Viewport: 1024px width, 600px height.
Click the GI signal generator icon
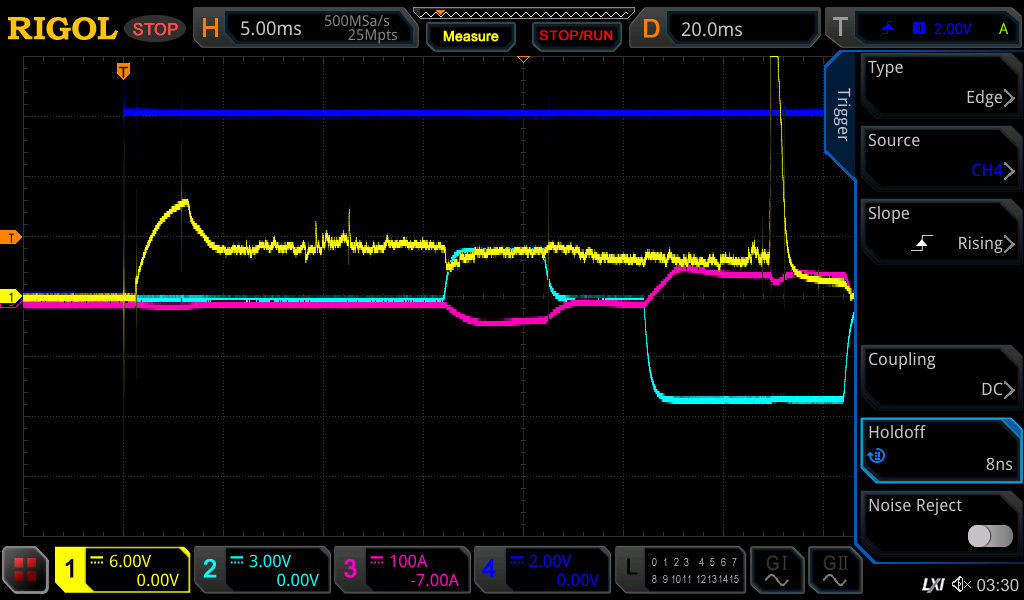point(777,570)
